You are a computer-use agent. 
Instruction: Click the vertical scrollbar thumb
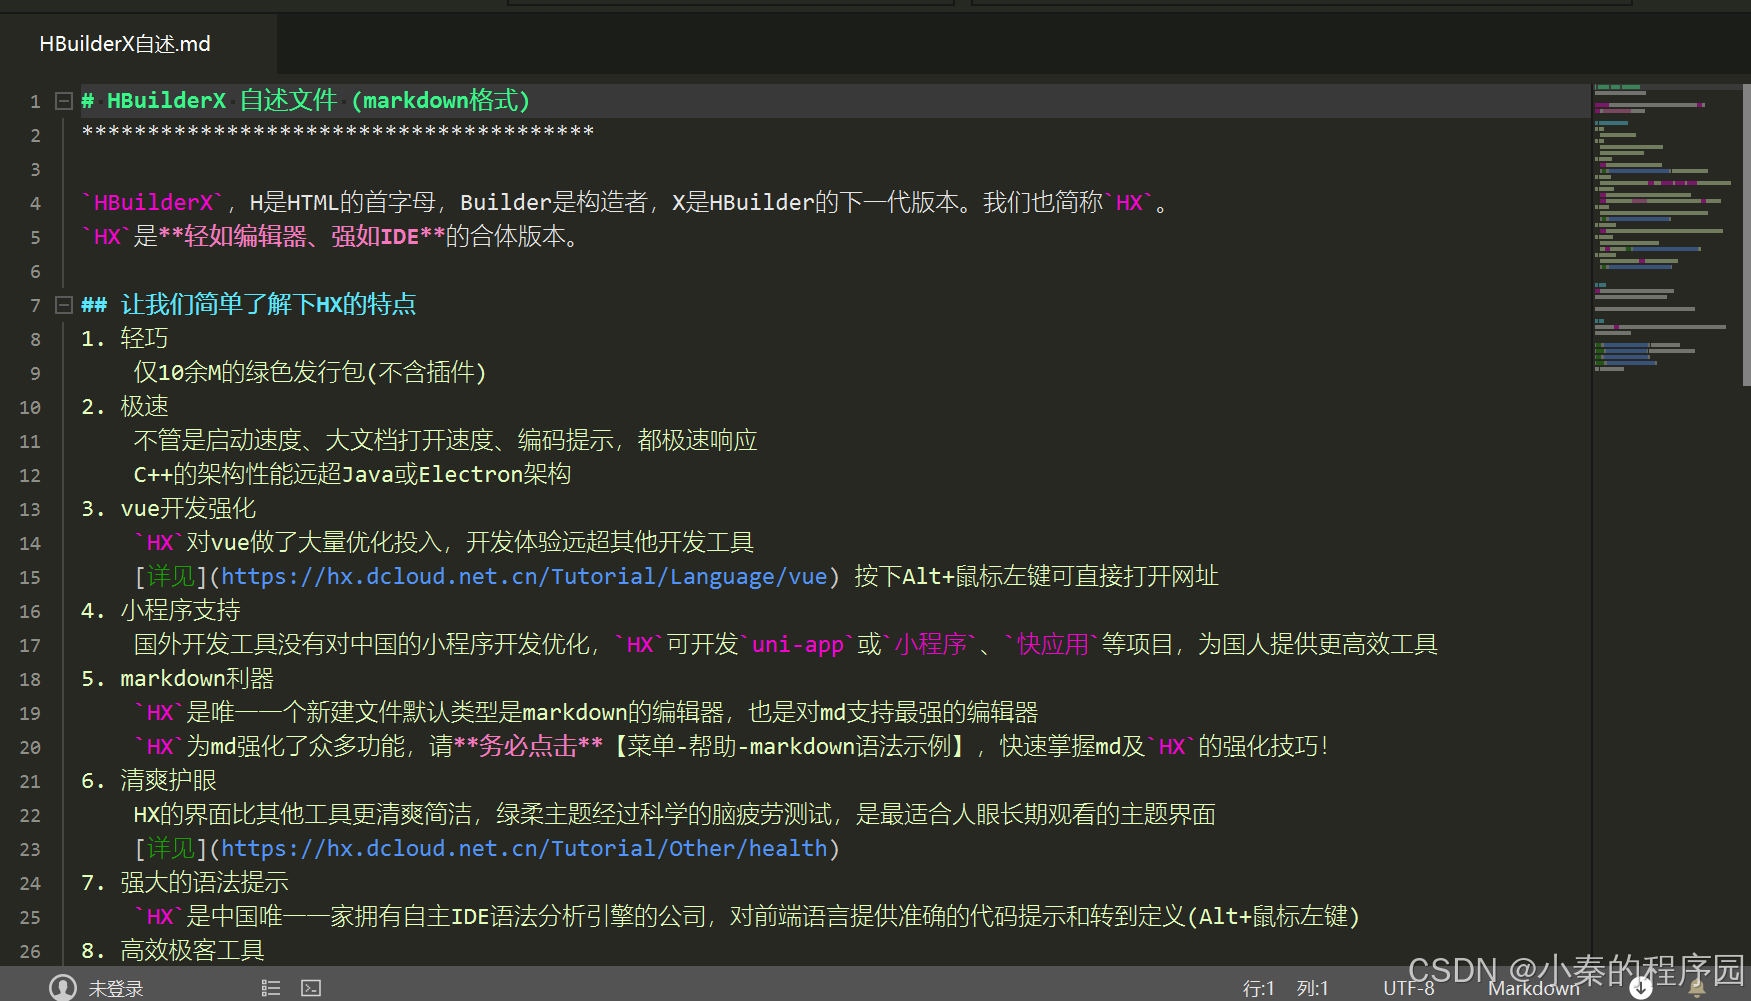click(1746, 235)
